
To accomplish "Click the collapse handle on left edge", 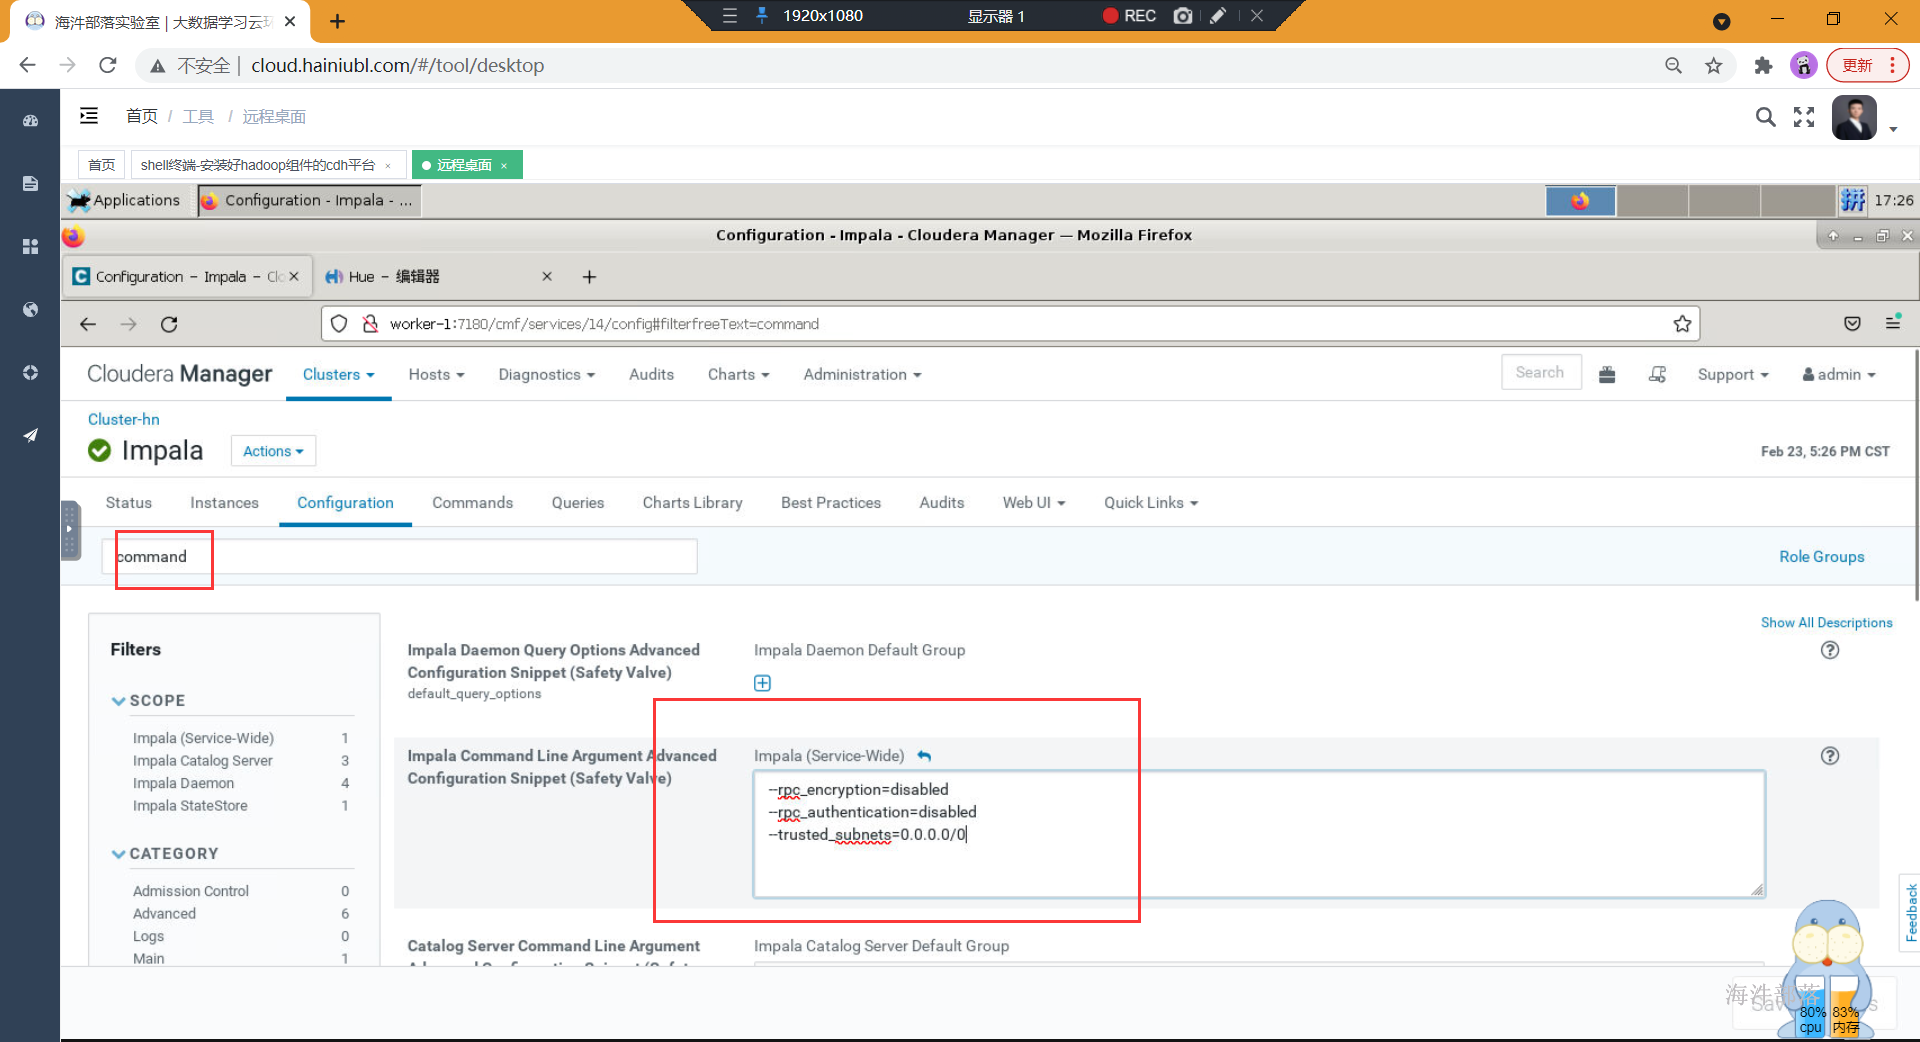I will click(x=70, y=529).
